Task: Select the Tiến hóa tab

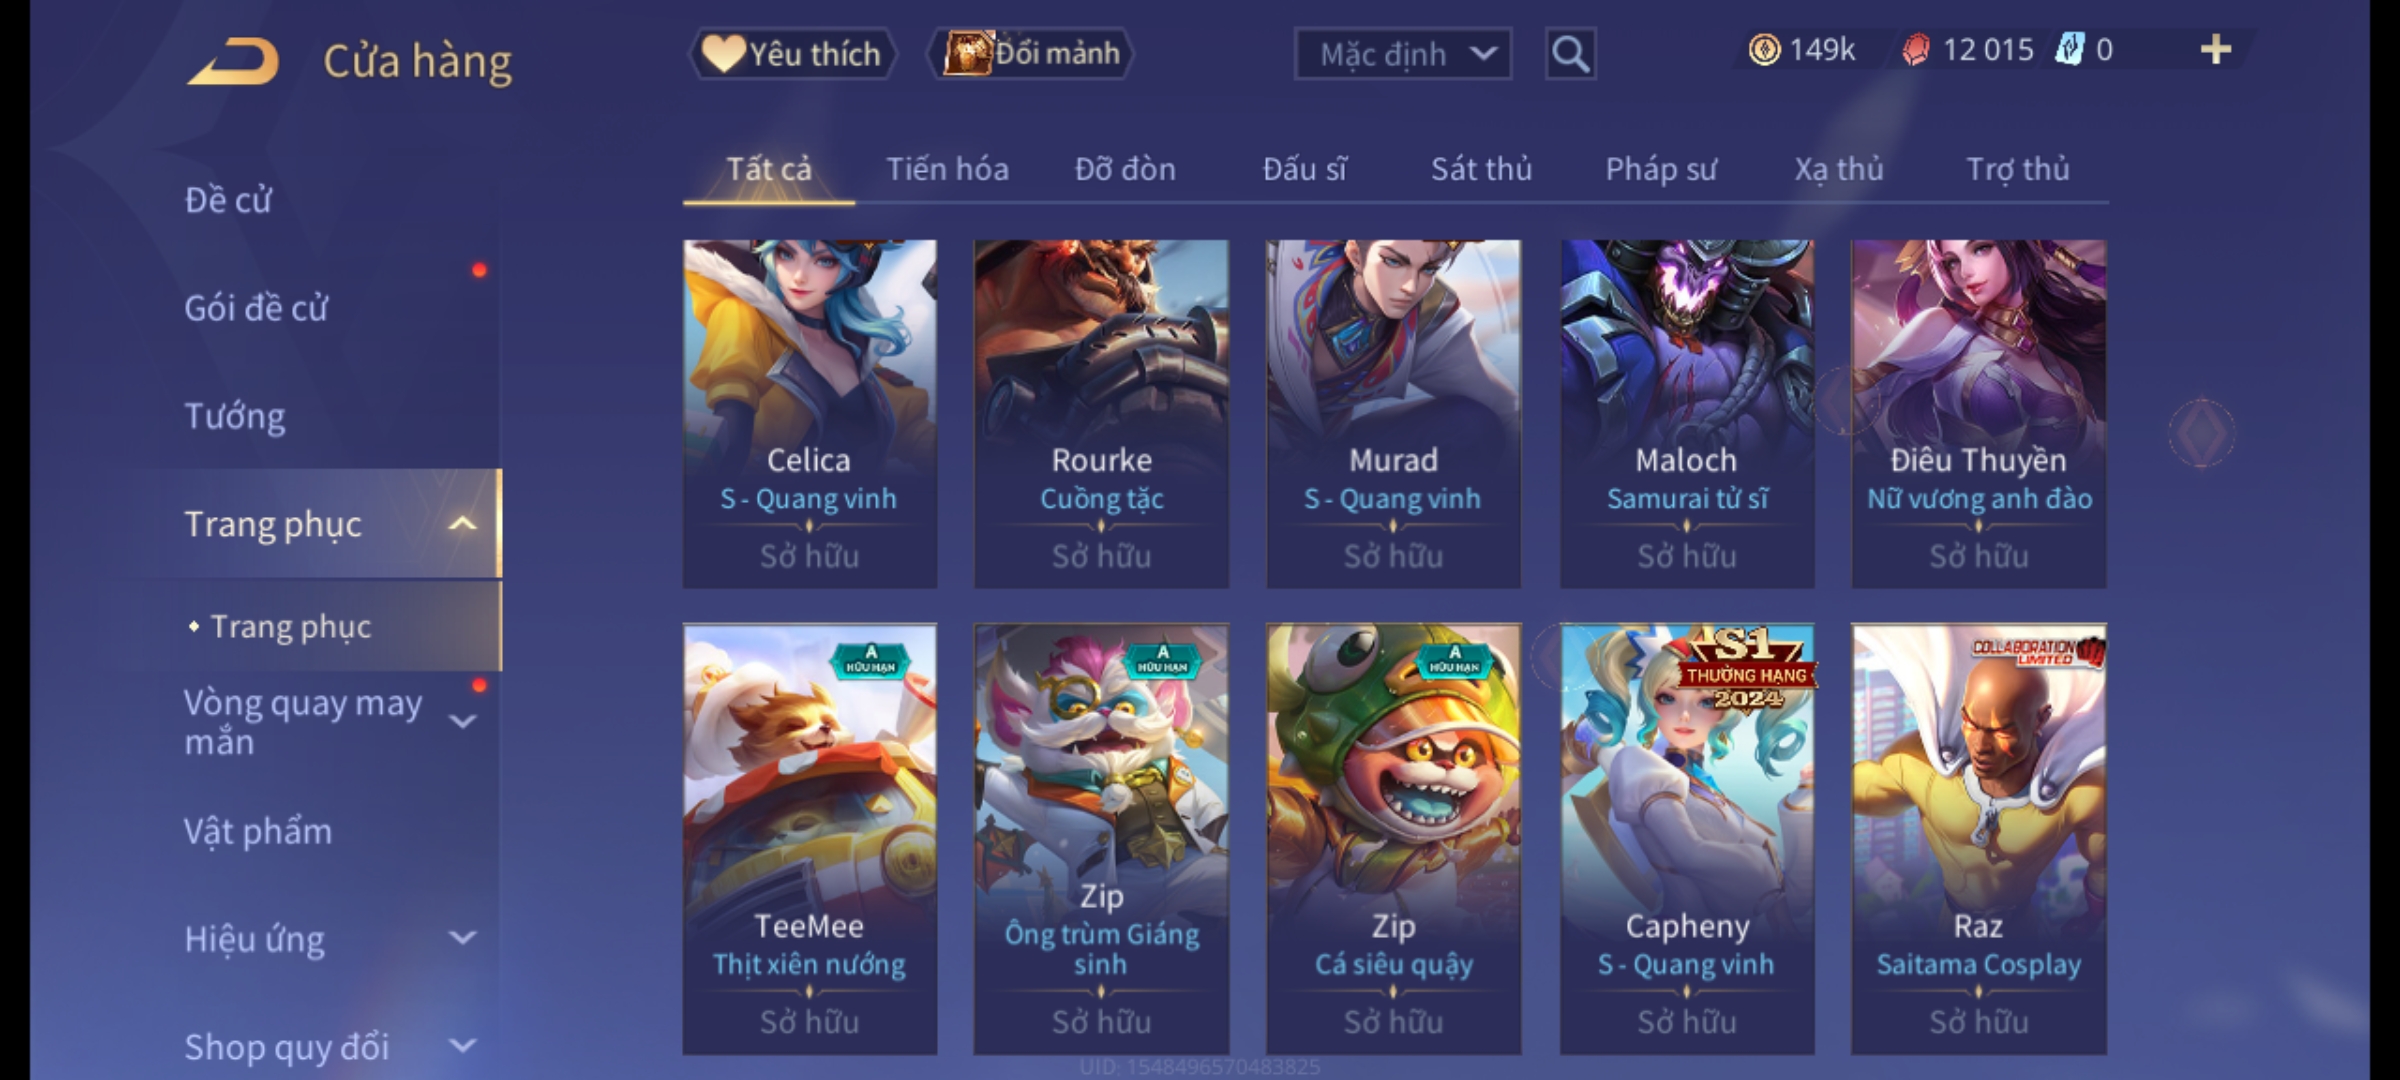Action: coord(947,169)
